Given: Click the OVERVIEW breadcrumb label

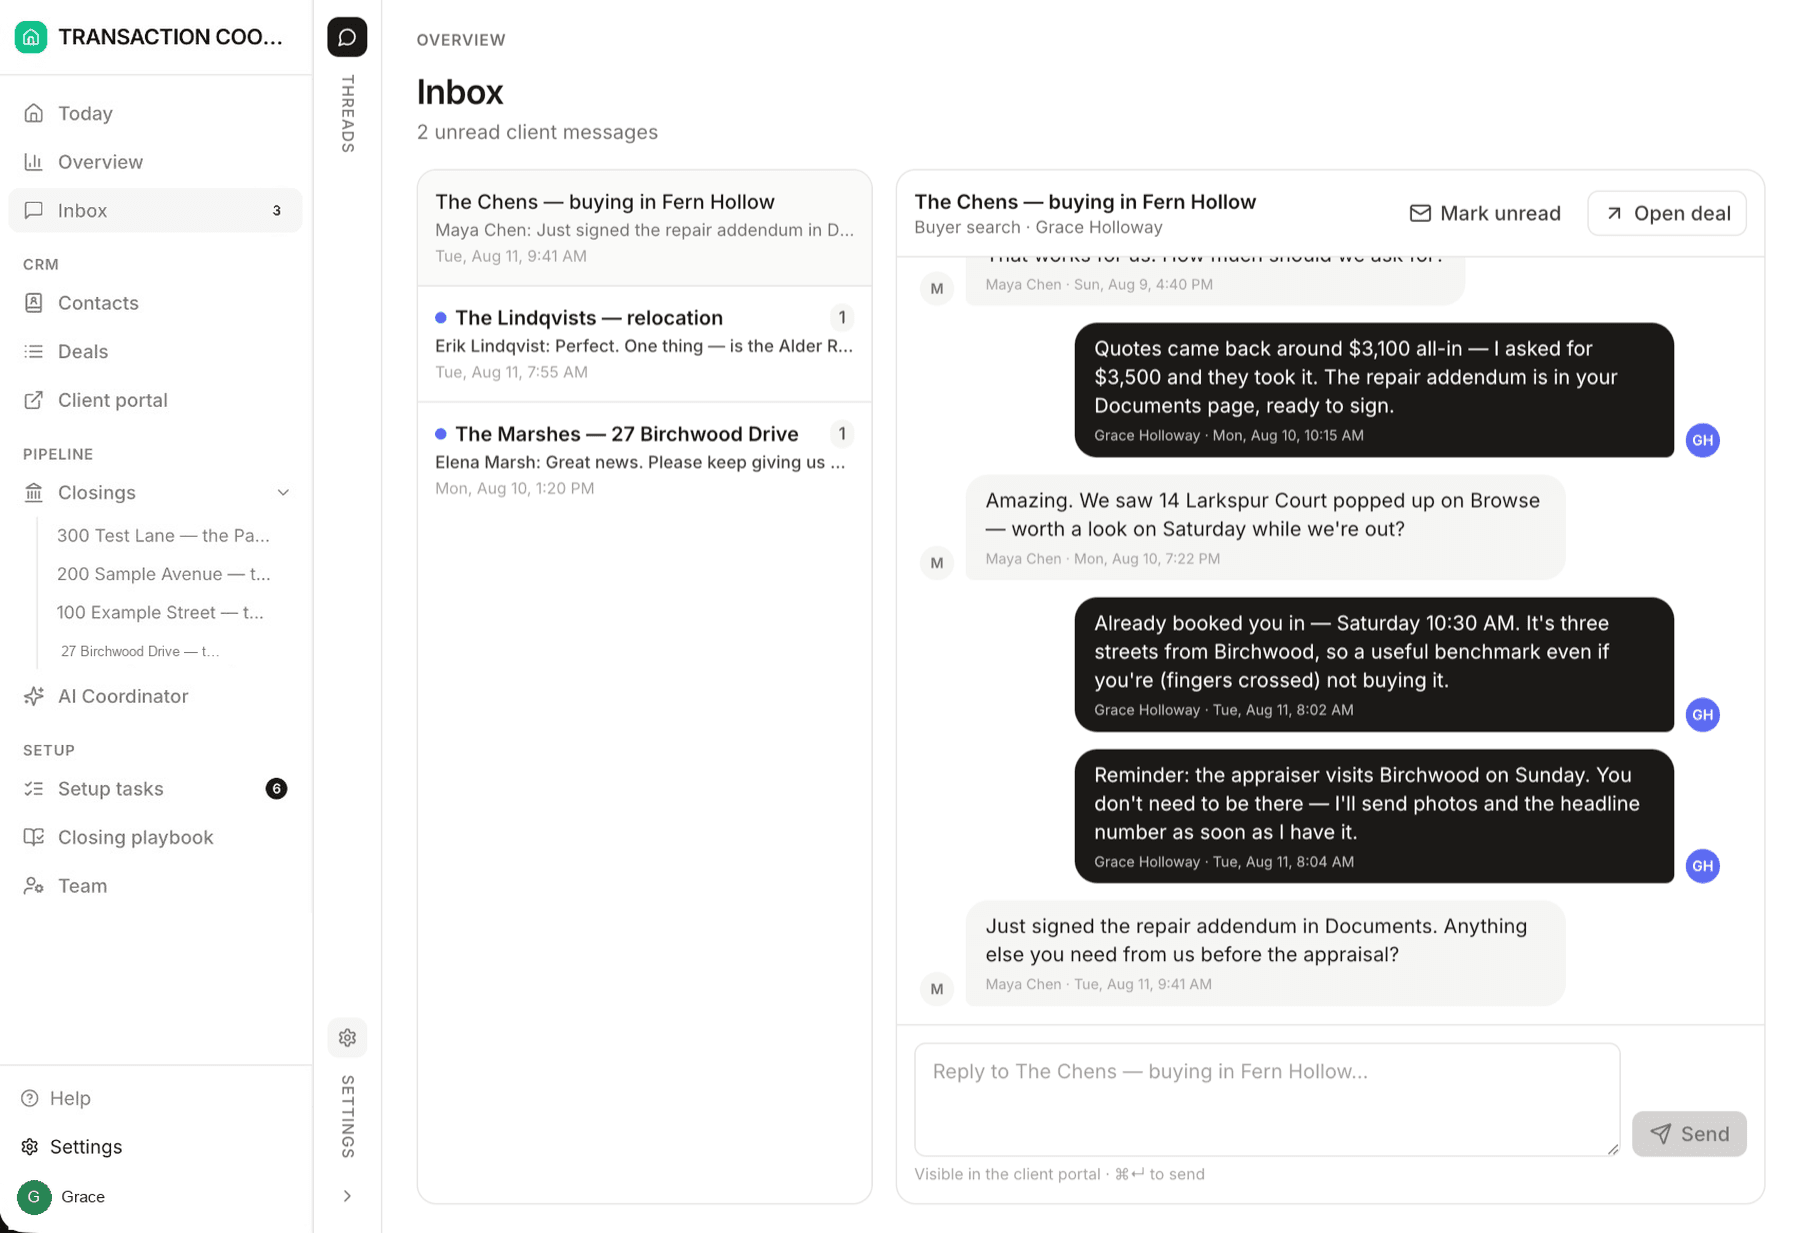Looking at the screenshot, I should 461,40.
